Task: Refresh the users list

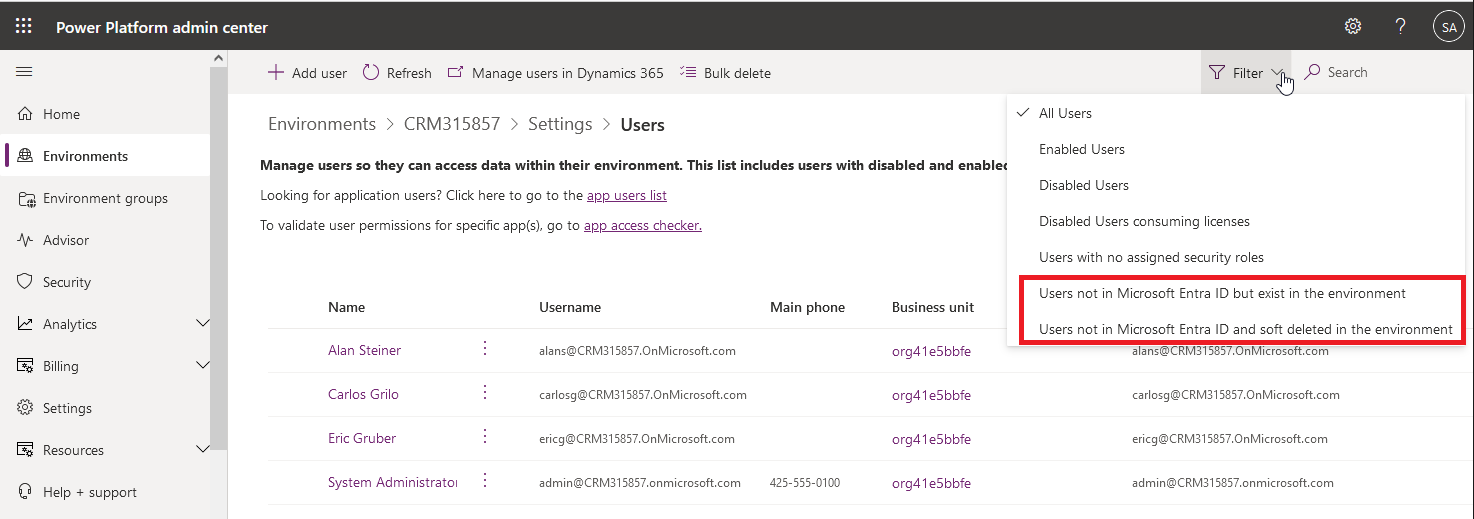Action: pos(397,73)
